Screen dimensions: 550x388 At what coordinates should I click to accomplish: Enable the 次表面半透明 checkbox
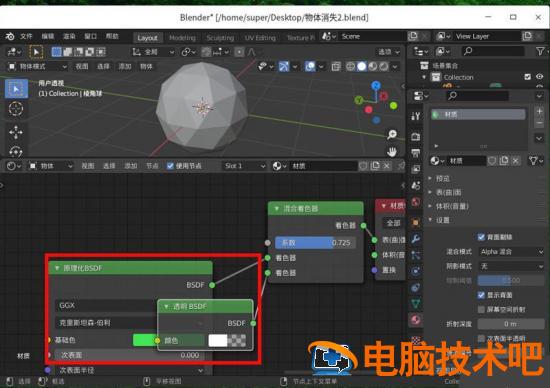[x=481, y=338]
